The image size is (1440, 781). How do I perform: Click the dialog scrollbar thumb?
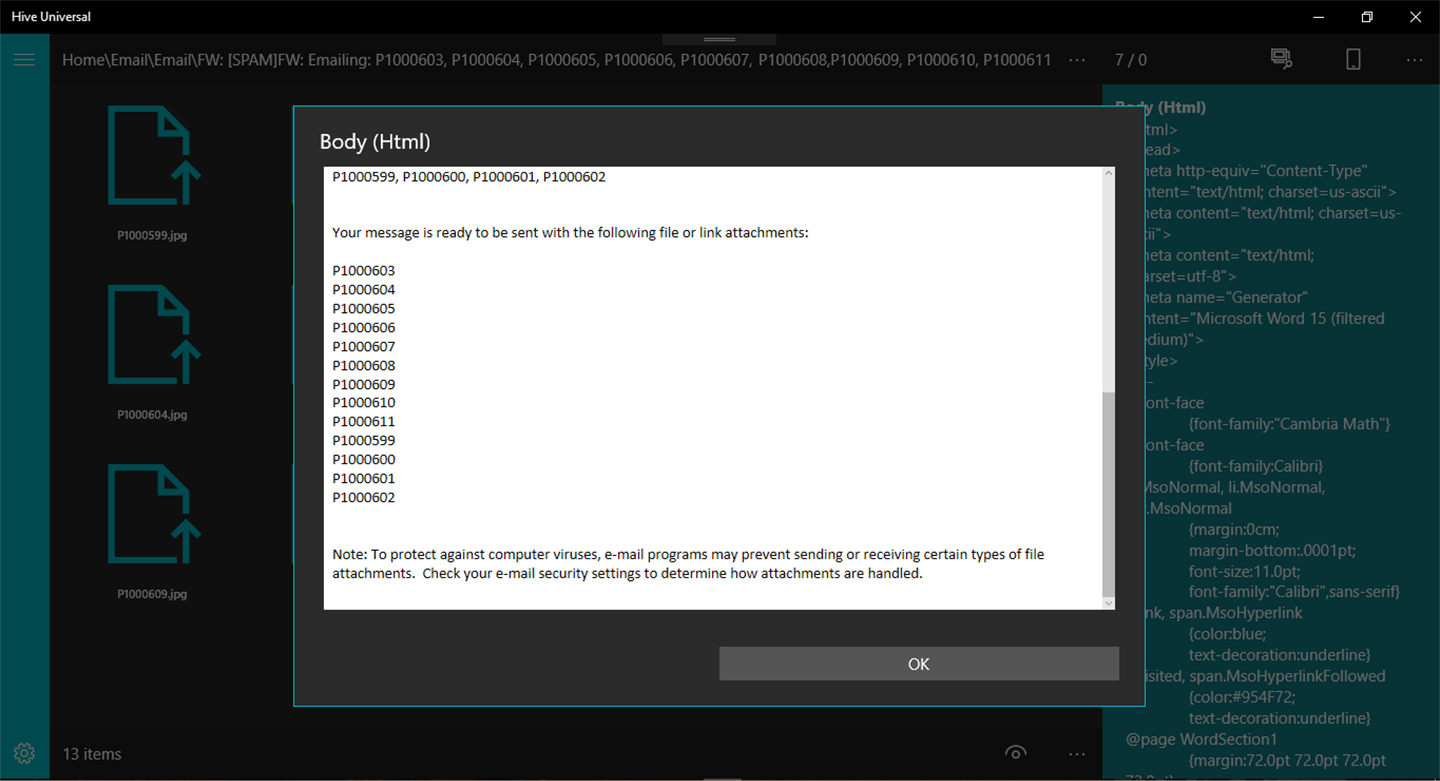coord(1108,494)
